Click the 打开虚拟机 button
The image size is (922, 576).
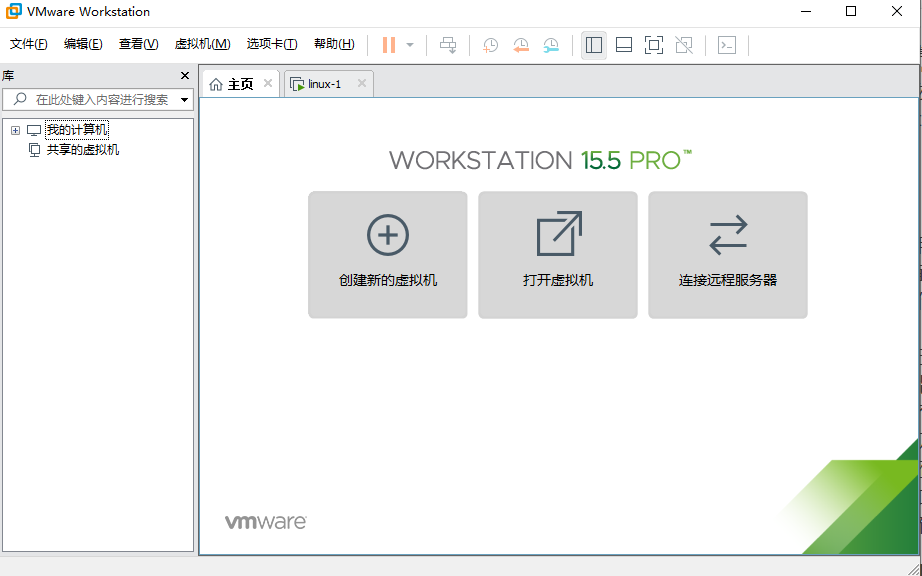click(x=558, y=255)
